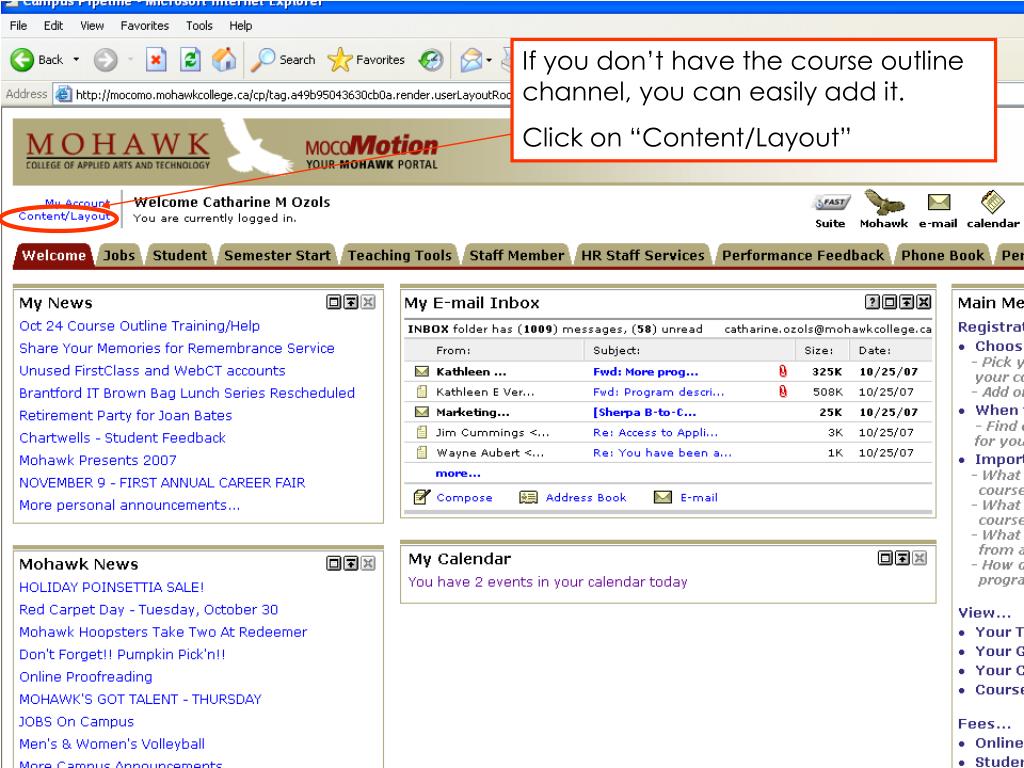This screenshot has width=1024, height=768.
Task: Click the Content/Layout link
Action: 63,217
